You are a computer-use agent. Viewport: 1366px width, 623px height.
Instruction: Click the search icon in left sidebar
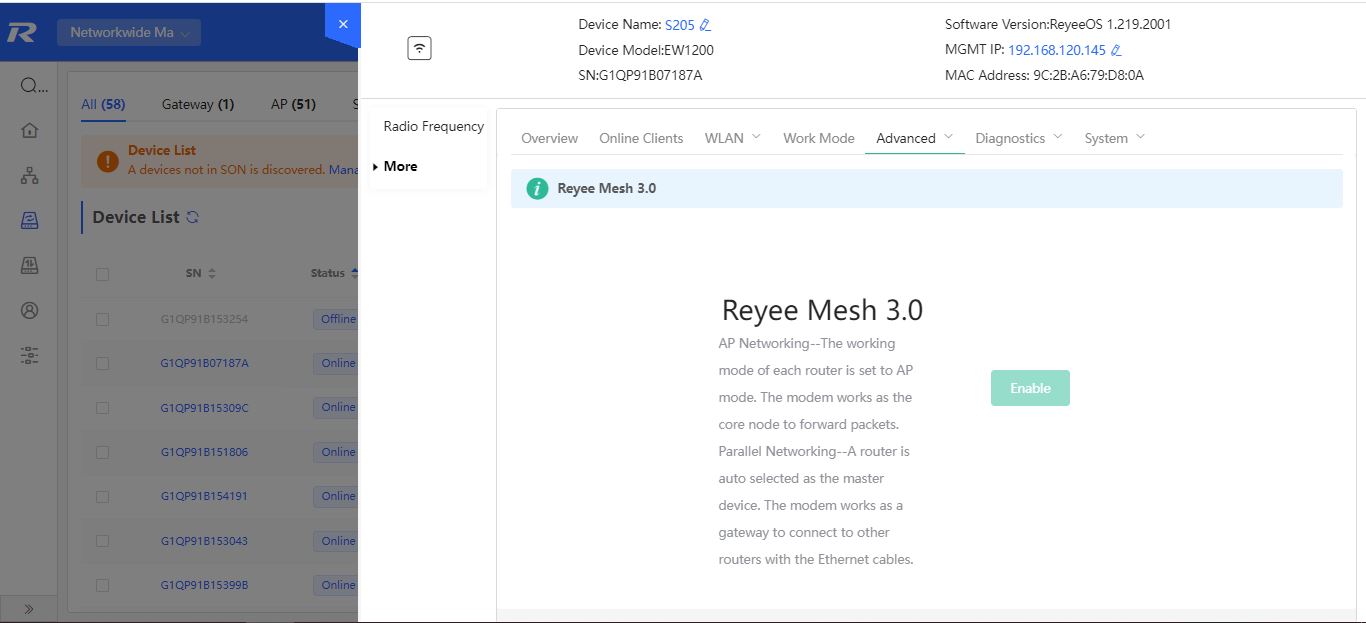(x=29, y=85)
